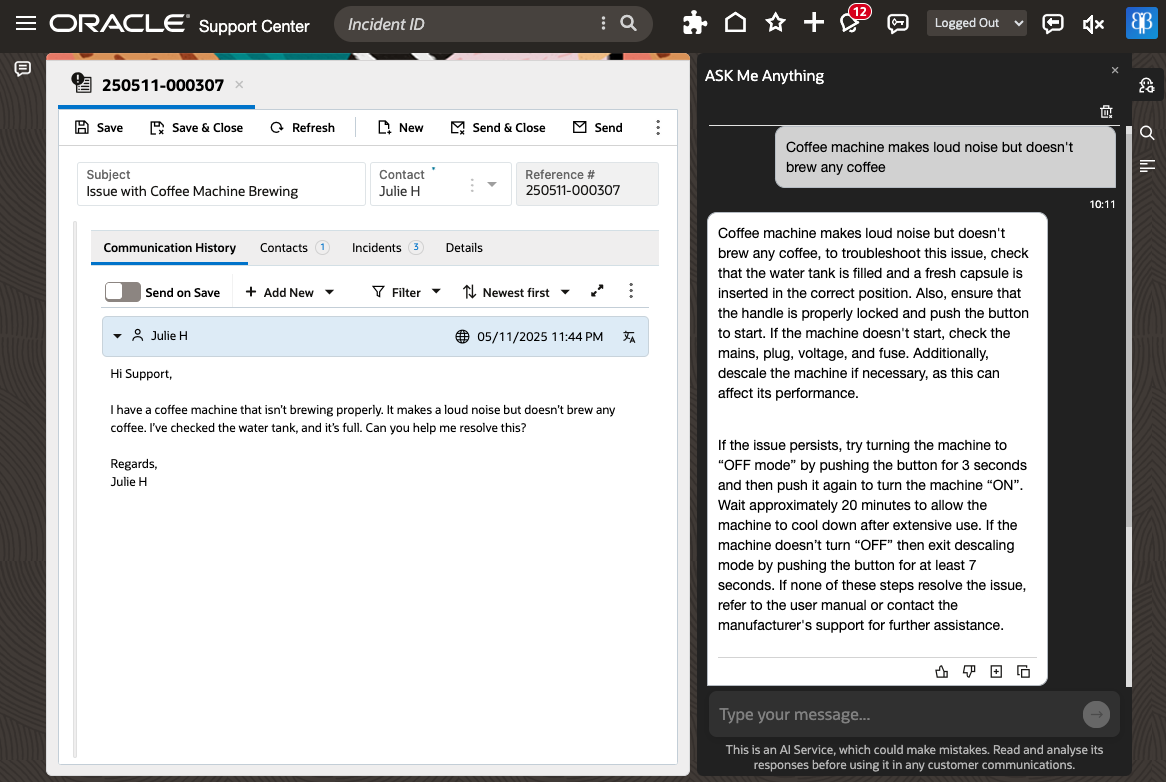Click the Oracle Support Center logo
This screenshot has width=1166, height=782.
click(x=179, y=24)
